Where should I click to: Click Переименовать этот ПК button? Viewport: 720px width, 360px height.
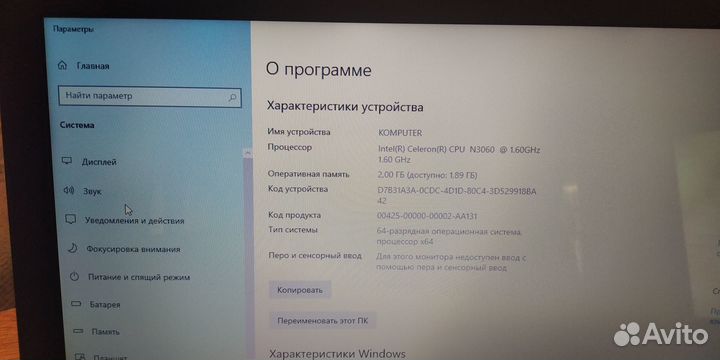point(322,321)
